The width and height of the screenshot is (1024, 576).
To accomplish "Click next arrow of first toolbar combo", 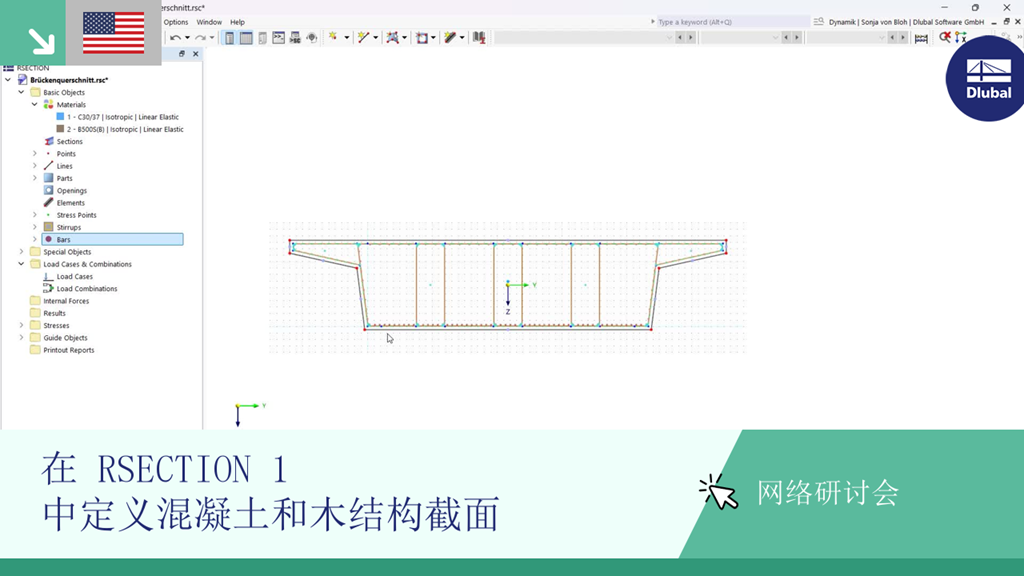I will (x=690, y=38).
